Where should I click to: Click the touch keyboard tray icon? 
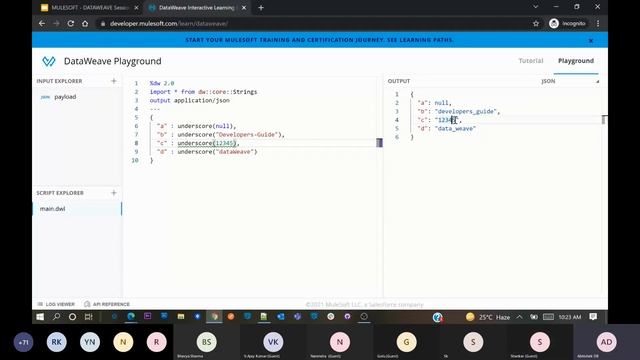548,317
